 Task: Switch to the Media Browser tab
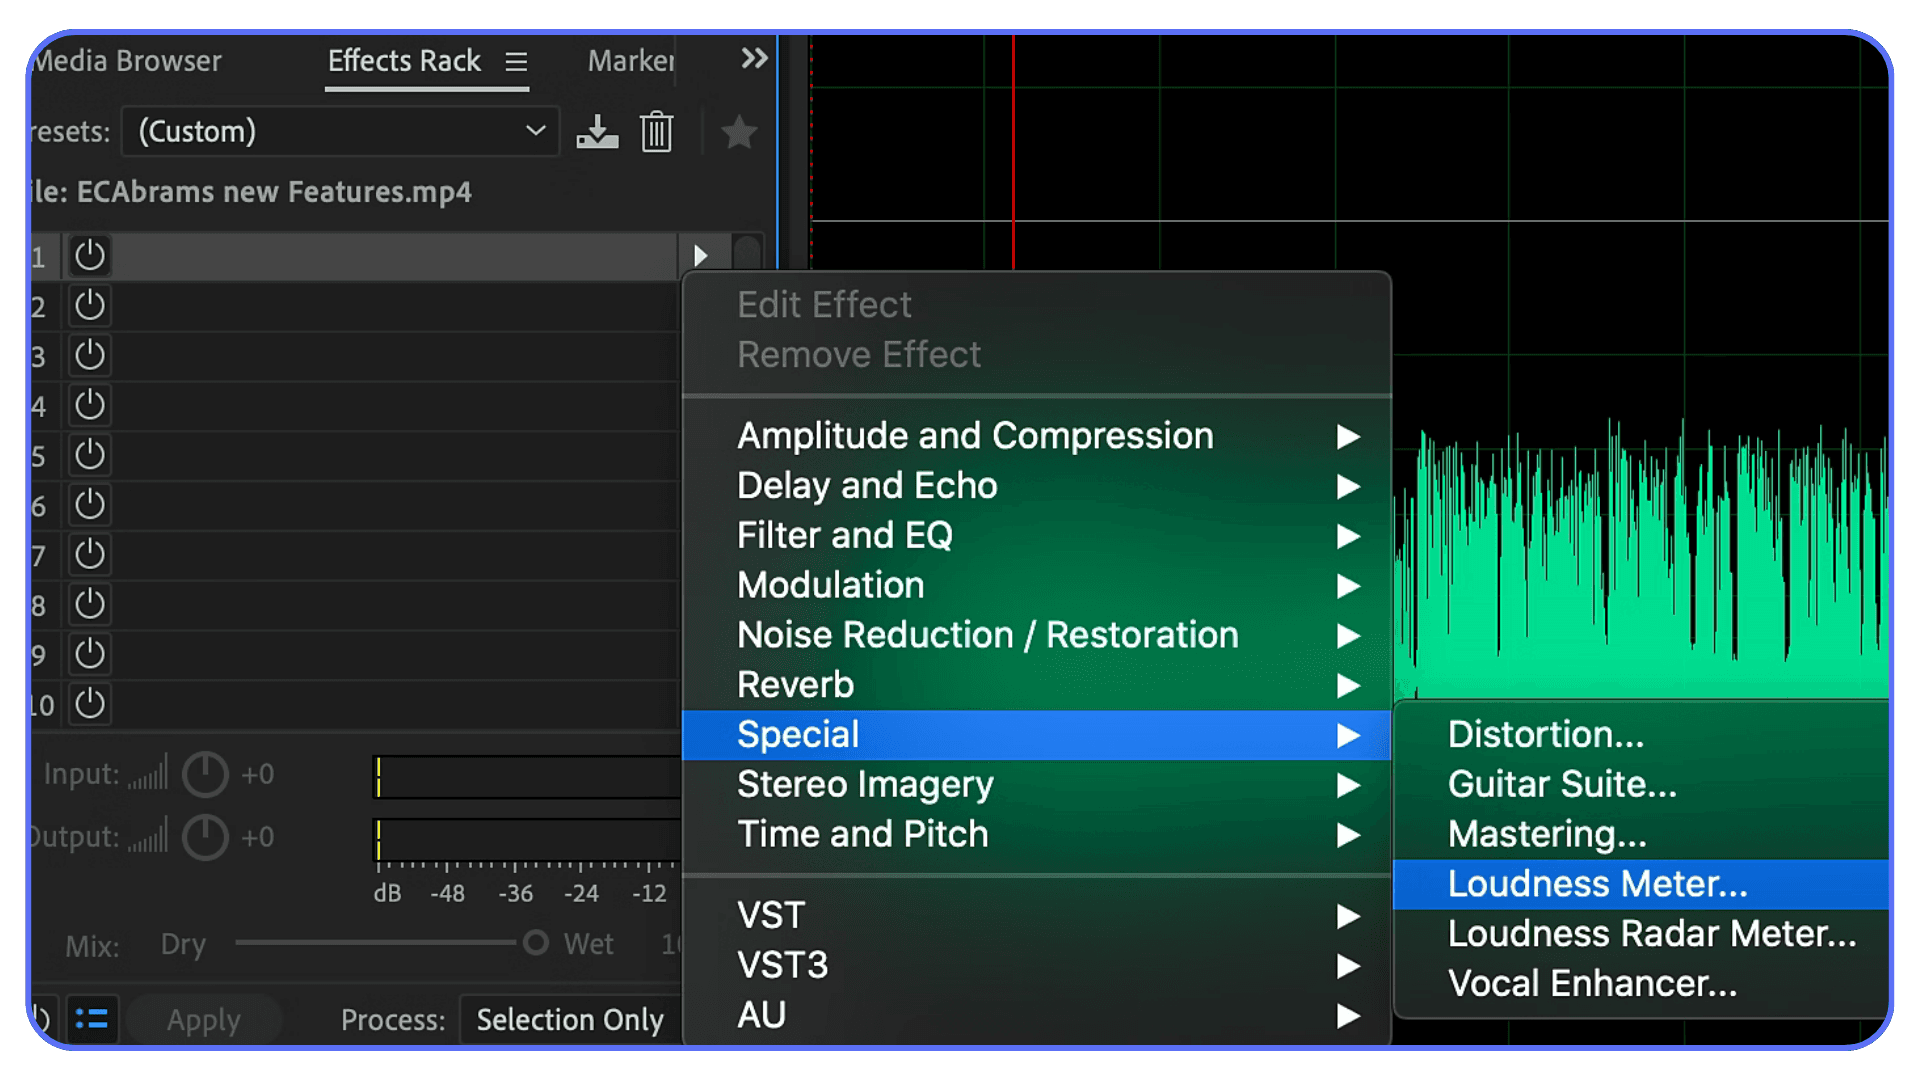pos(127,61)
